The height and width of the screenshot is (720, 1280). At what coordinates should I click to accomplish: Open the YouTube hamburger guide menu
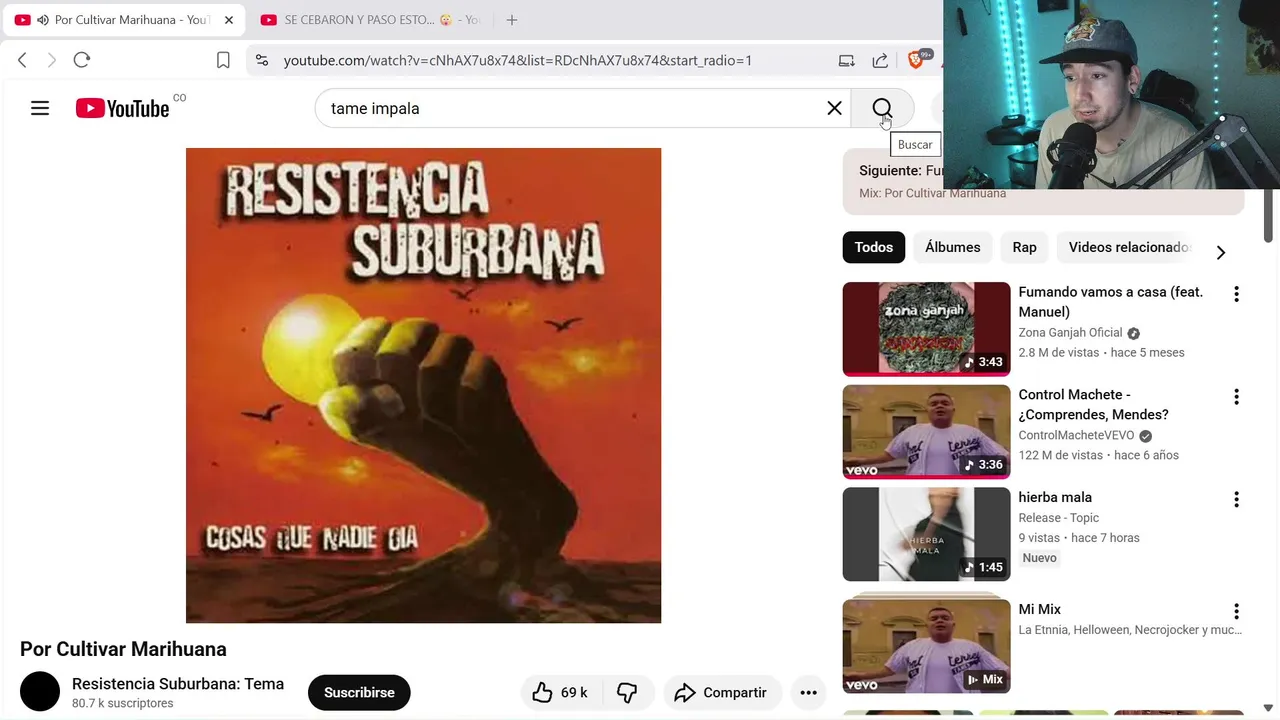40,108
